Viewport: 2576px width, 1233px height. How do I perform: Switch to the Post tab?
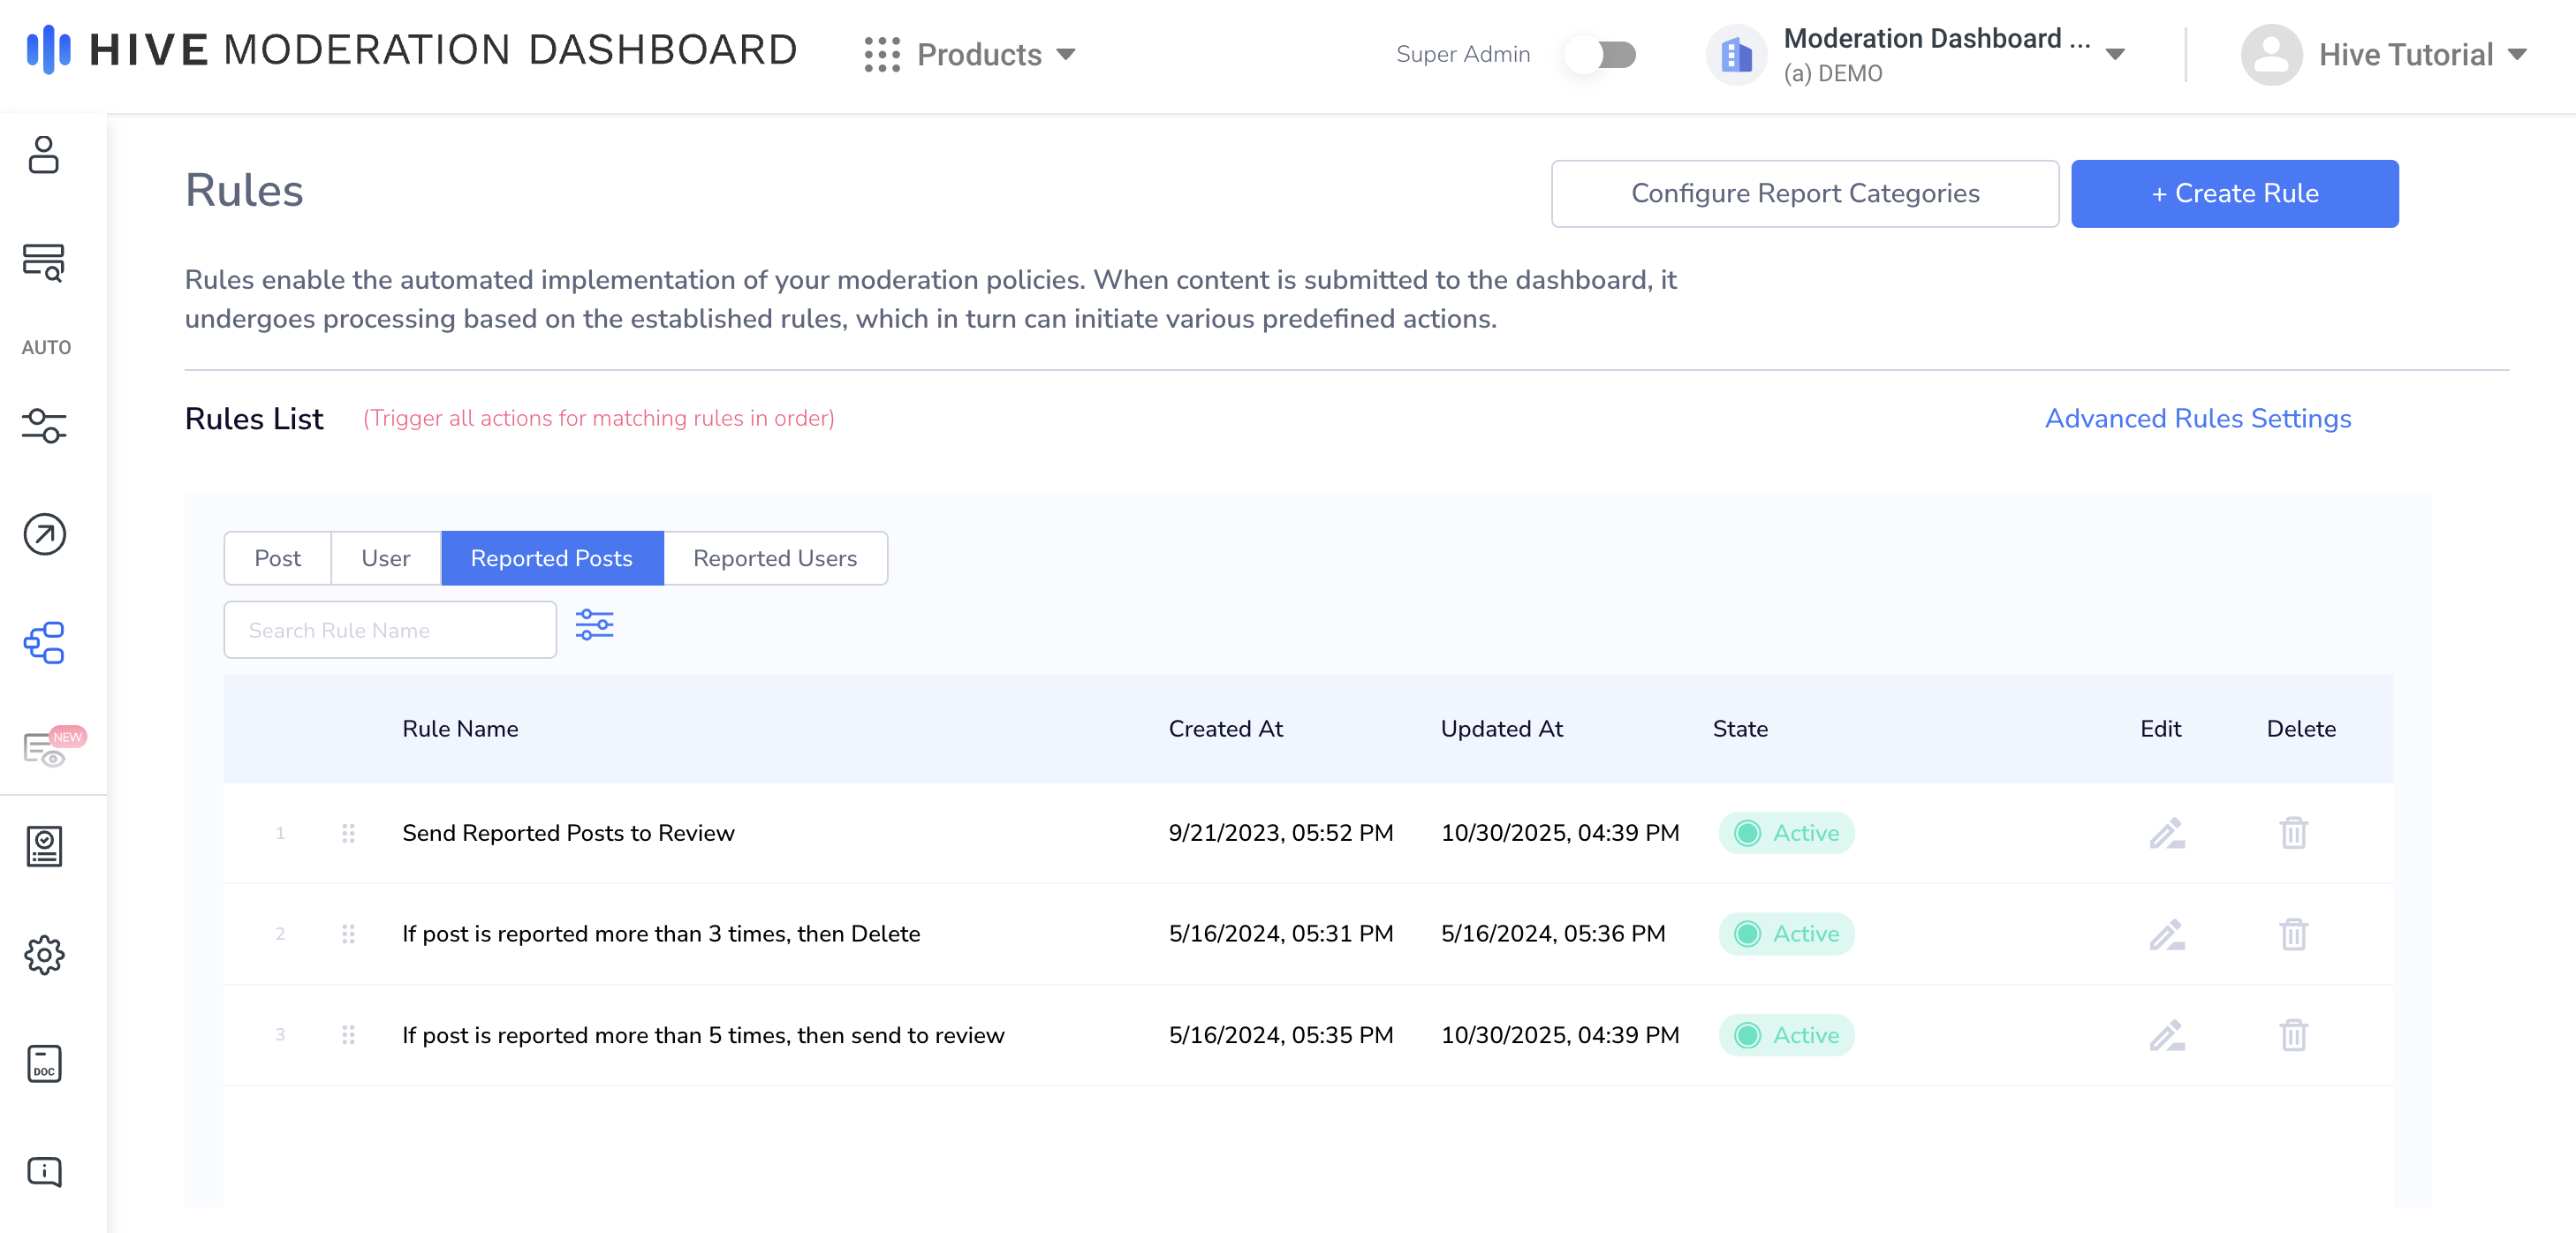[x=277, y=558]
